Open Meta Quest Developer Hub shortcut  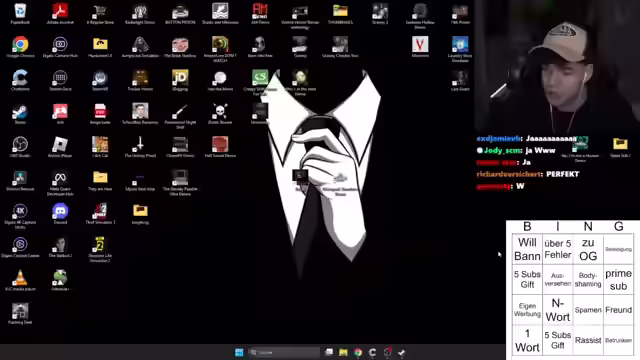(60, 182)
